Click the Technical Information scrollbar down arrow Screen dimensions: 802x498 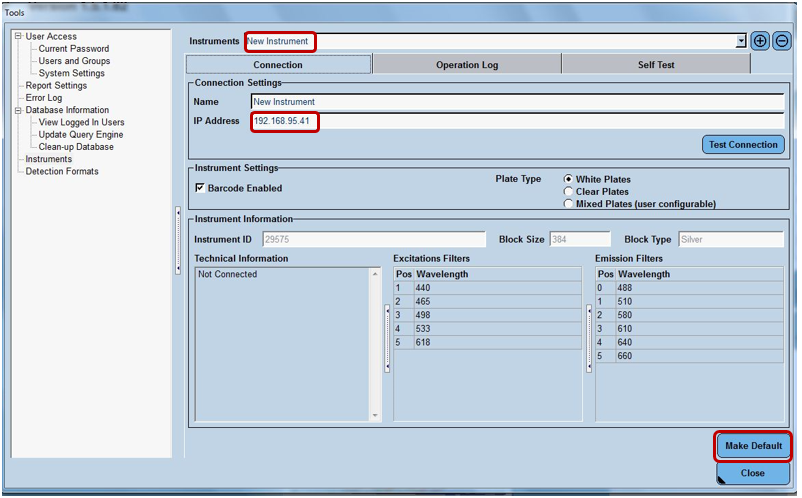376,415
